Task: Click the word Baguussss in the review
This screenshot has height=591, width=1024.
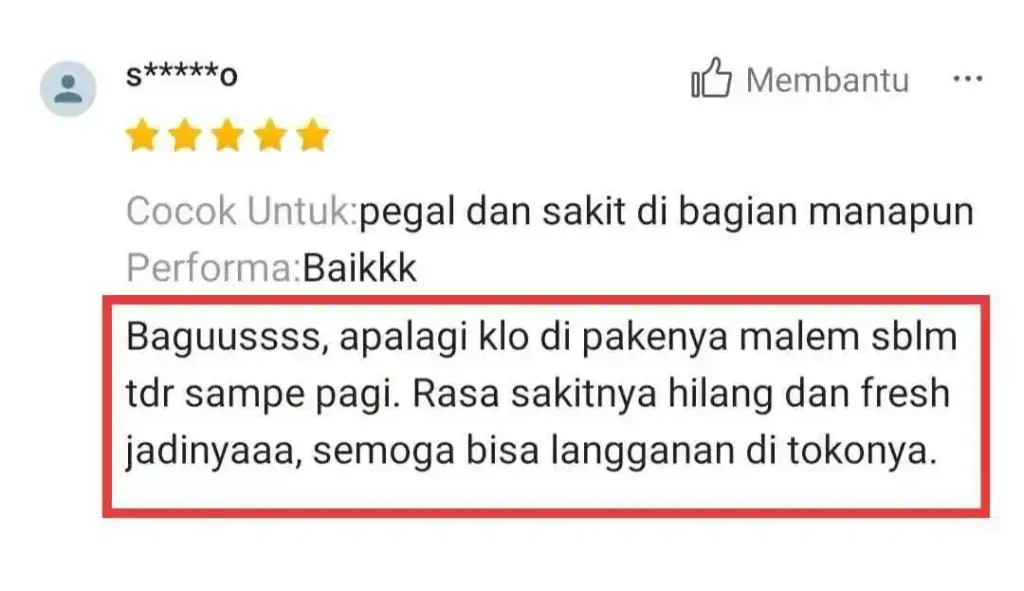Action: pyautogui.click(x=223, y=338)
